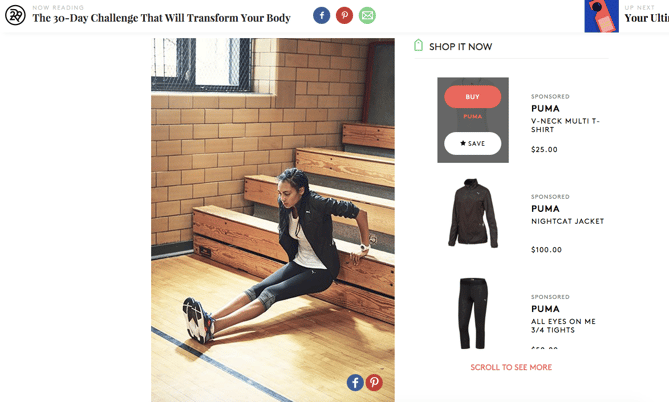The image size is (669, 402).
Task: Open V-Neck Multi T-Shirt product name
Action: tap(565, 125)
